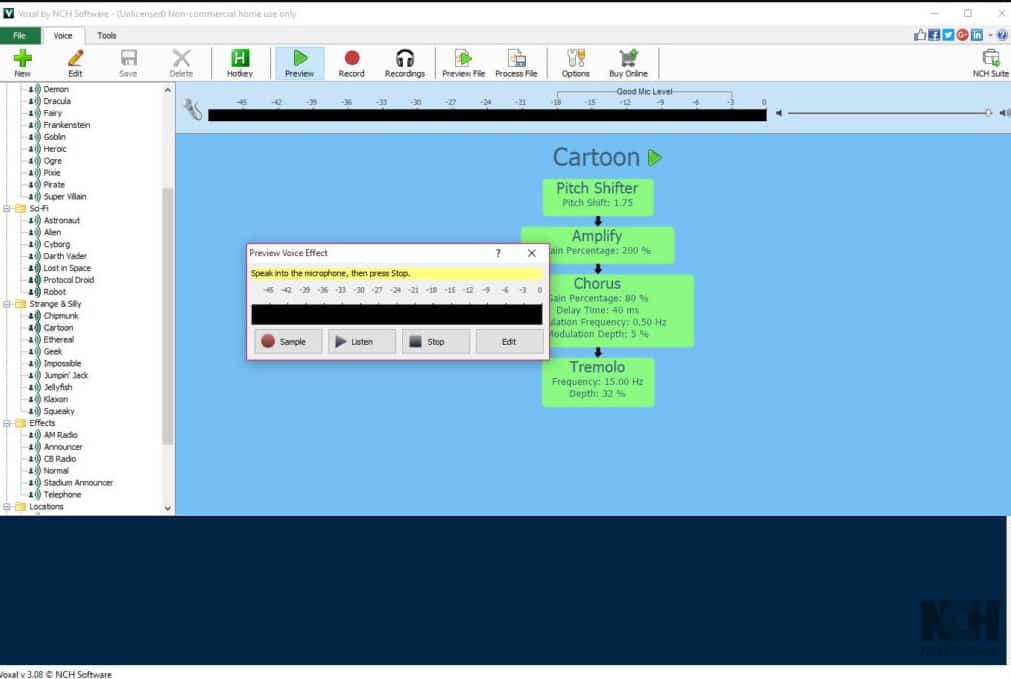The image size is (1011, 679).
Task: Select the CB Radio voice
Action: [60, 459]
